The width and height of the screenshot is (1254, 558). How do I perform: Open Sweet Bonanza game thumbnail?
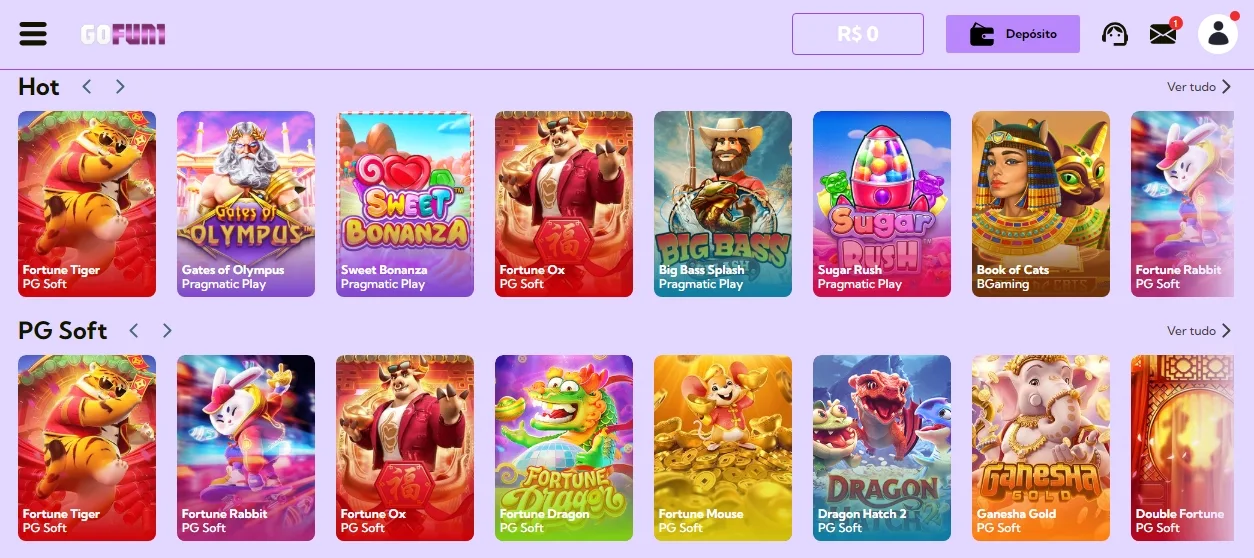(x=405, y=204)
